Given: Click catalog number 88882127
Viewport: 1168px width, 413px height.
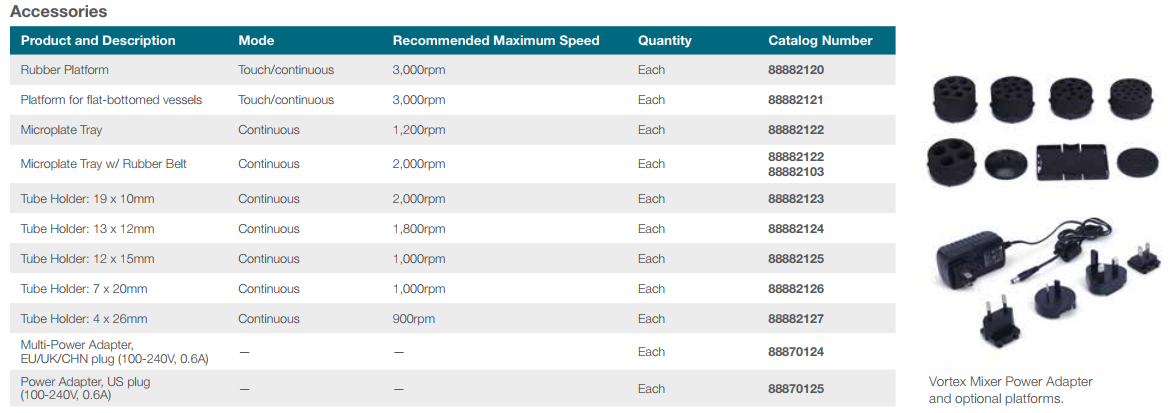Looking at the screenshot, I should coord(796,319).
